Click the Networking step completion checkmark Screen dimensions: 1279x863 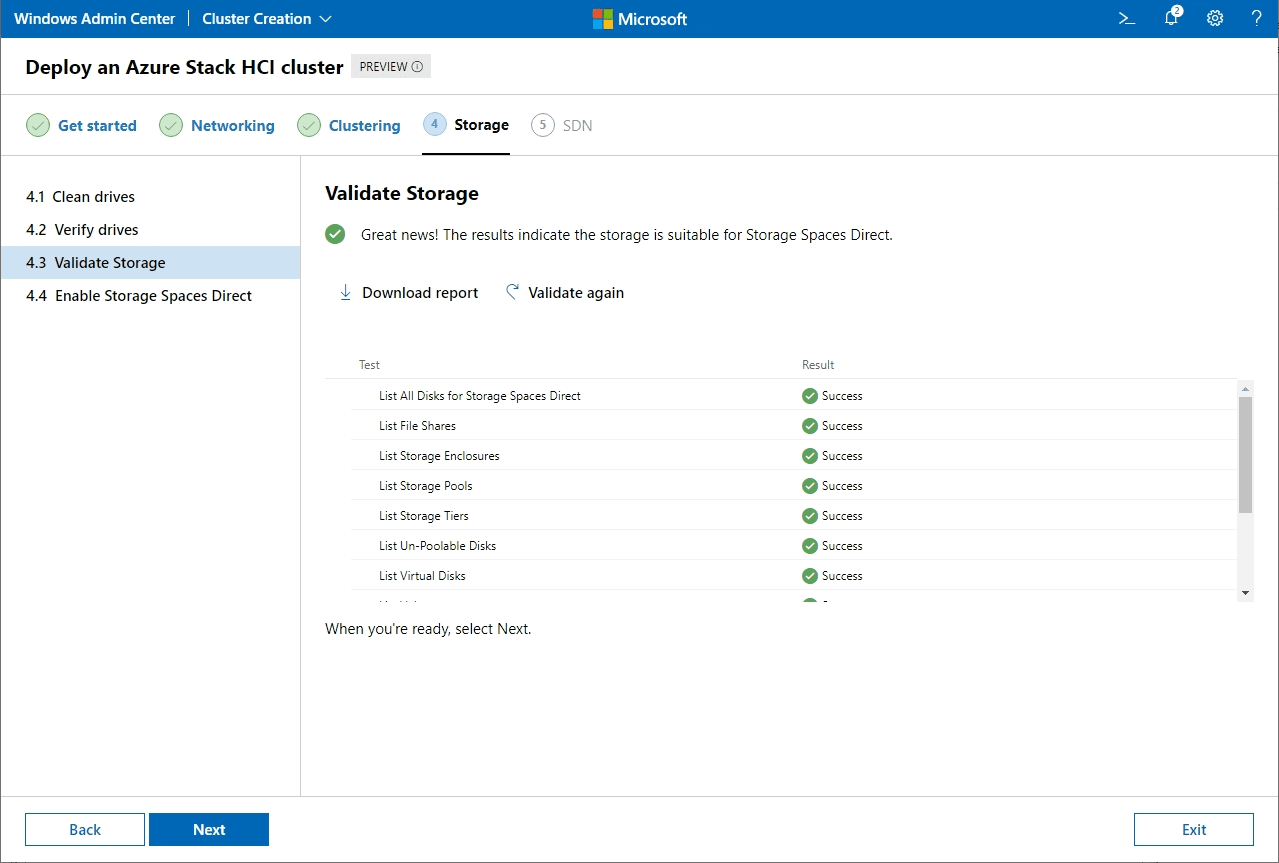[171, 125]
